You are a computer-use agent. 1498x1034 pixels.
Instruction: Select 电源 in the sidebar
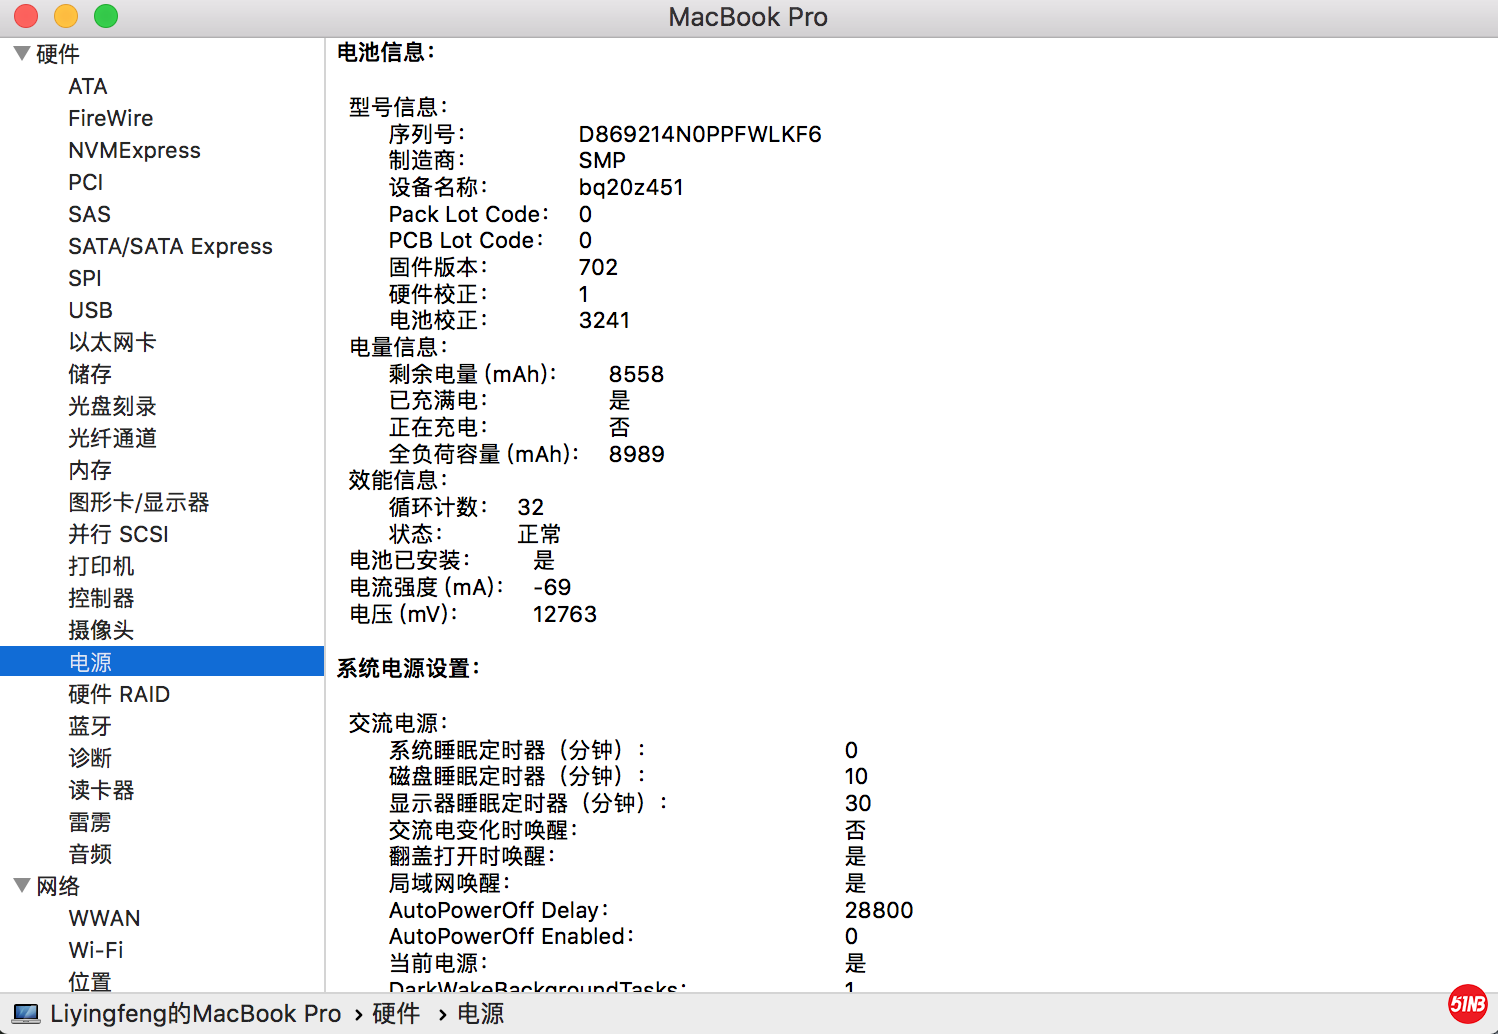pyautogui.click(x=90, y=662)
